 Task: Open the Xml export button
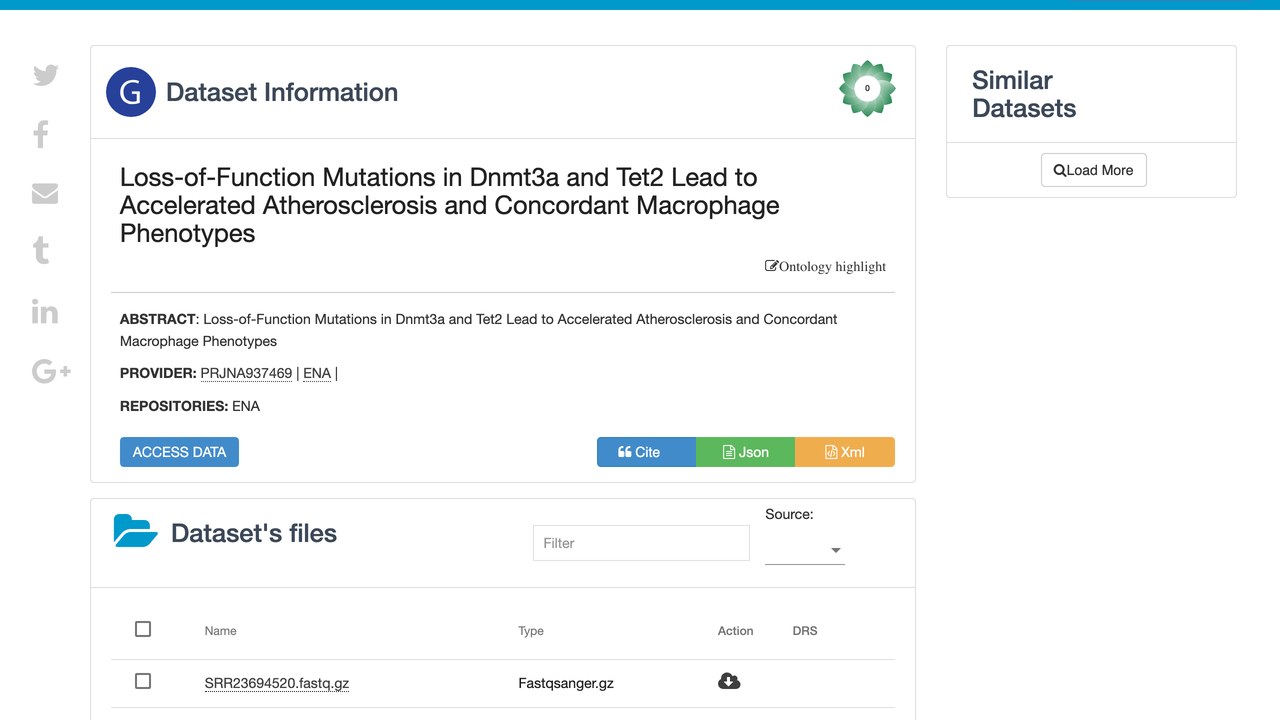pos(845,452)
